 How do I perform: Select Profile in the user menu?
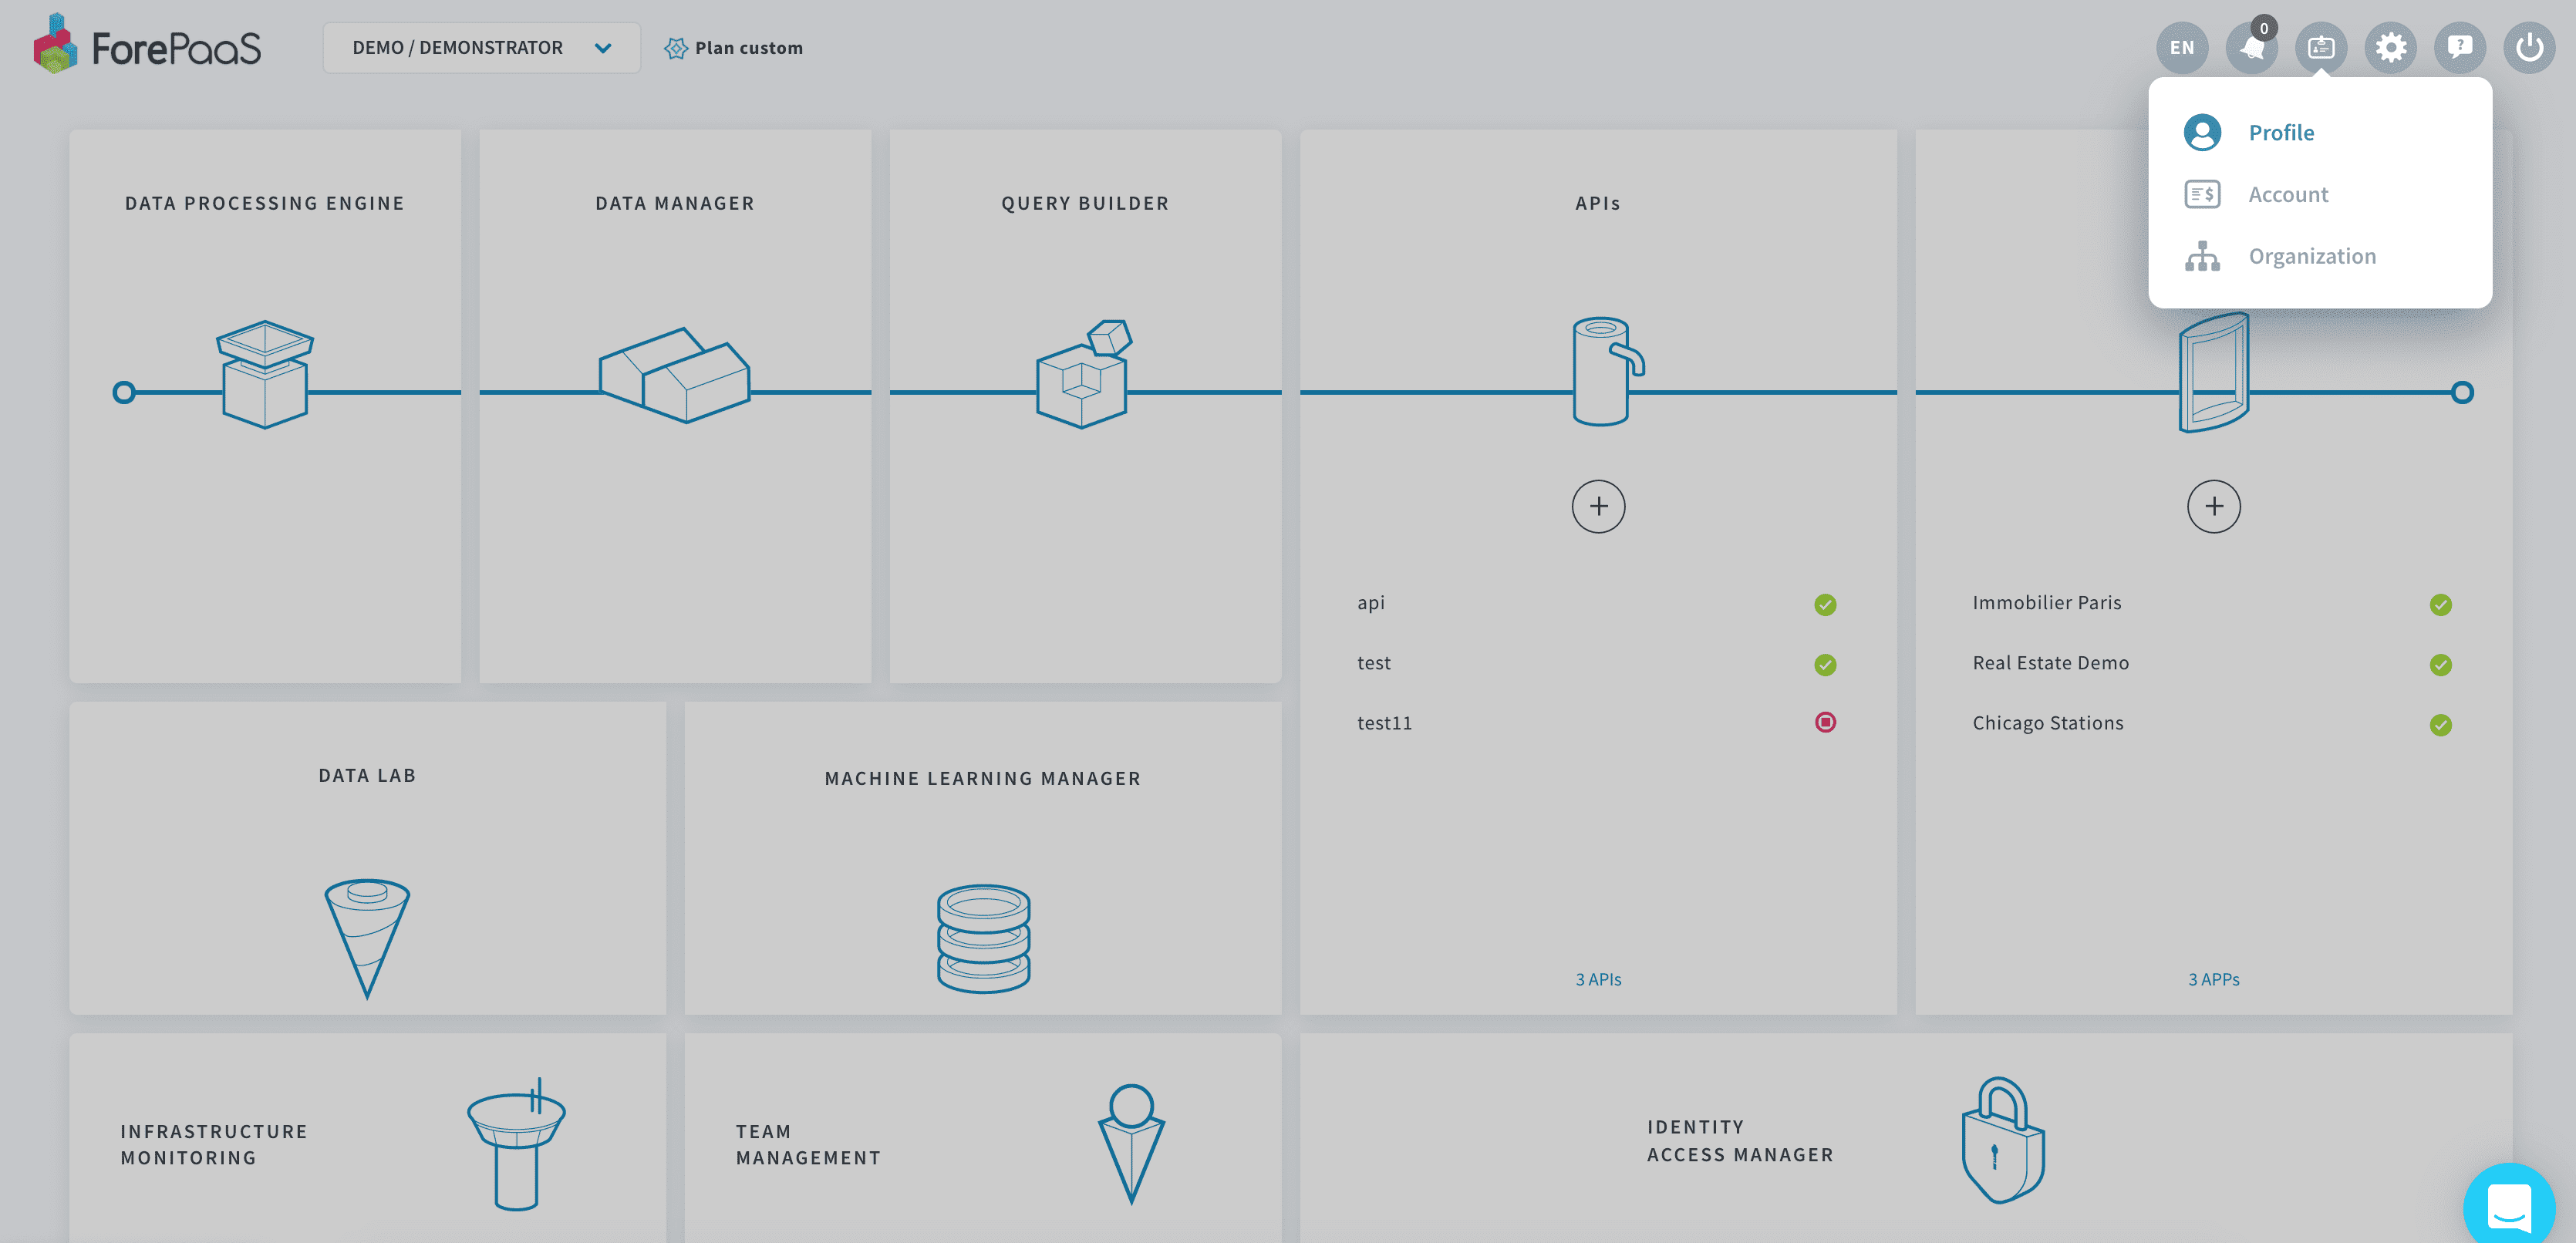pyautogui.click(x=2281, y=132)
